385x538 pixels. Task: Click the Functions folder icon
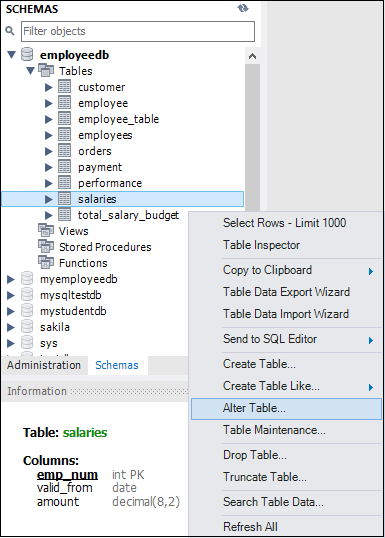click(46, 262)
